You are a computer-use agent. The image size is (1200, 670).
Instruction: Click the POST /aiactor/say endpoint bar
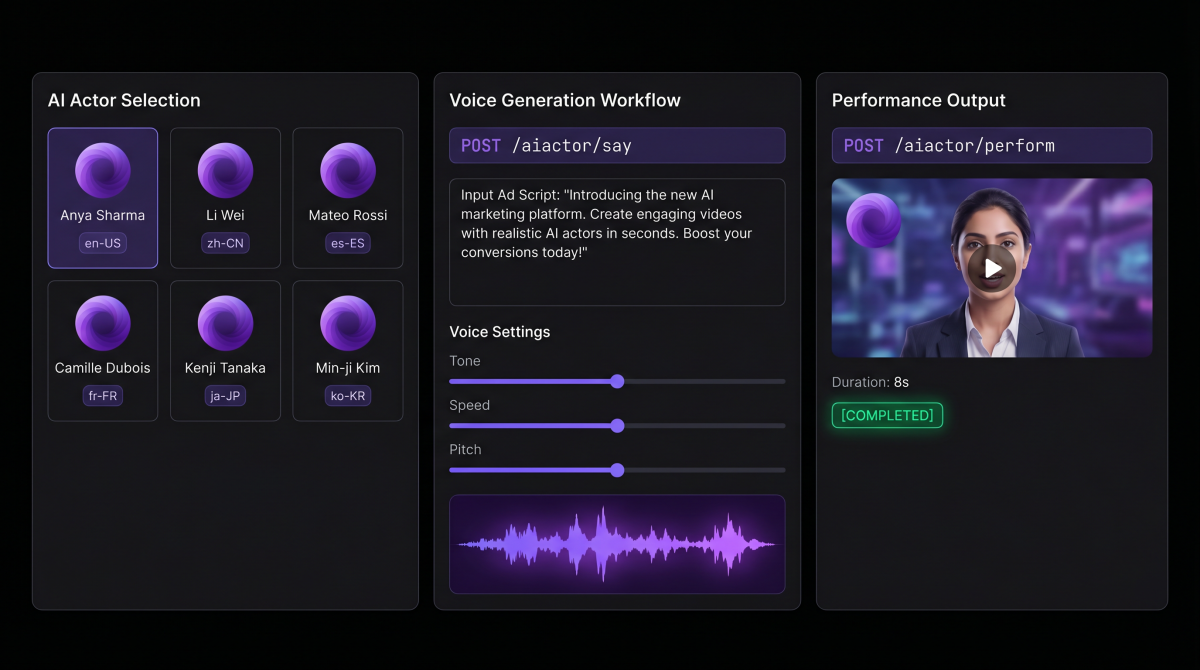pyautogui.click(x=617, y=146)
